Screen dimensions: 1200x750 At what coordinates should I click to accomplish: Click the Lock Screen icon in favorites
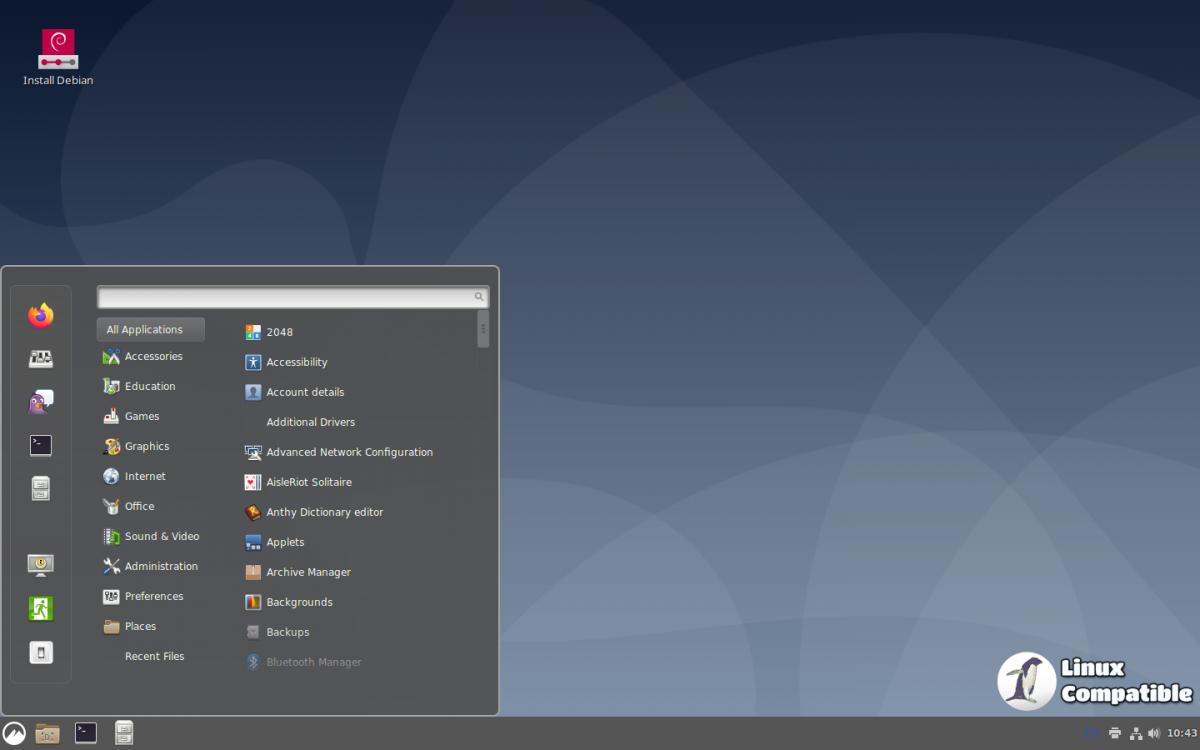[x=41, y=565]
